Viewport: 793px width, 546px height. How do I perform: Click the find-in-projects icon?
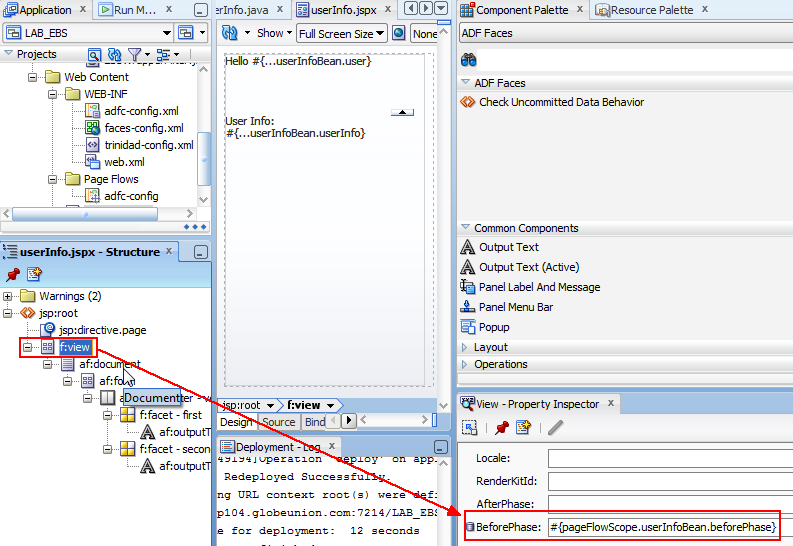(94, 54)
